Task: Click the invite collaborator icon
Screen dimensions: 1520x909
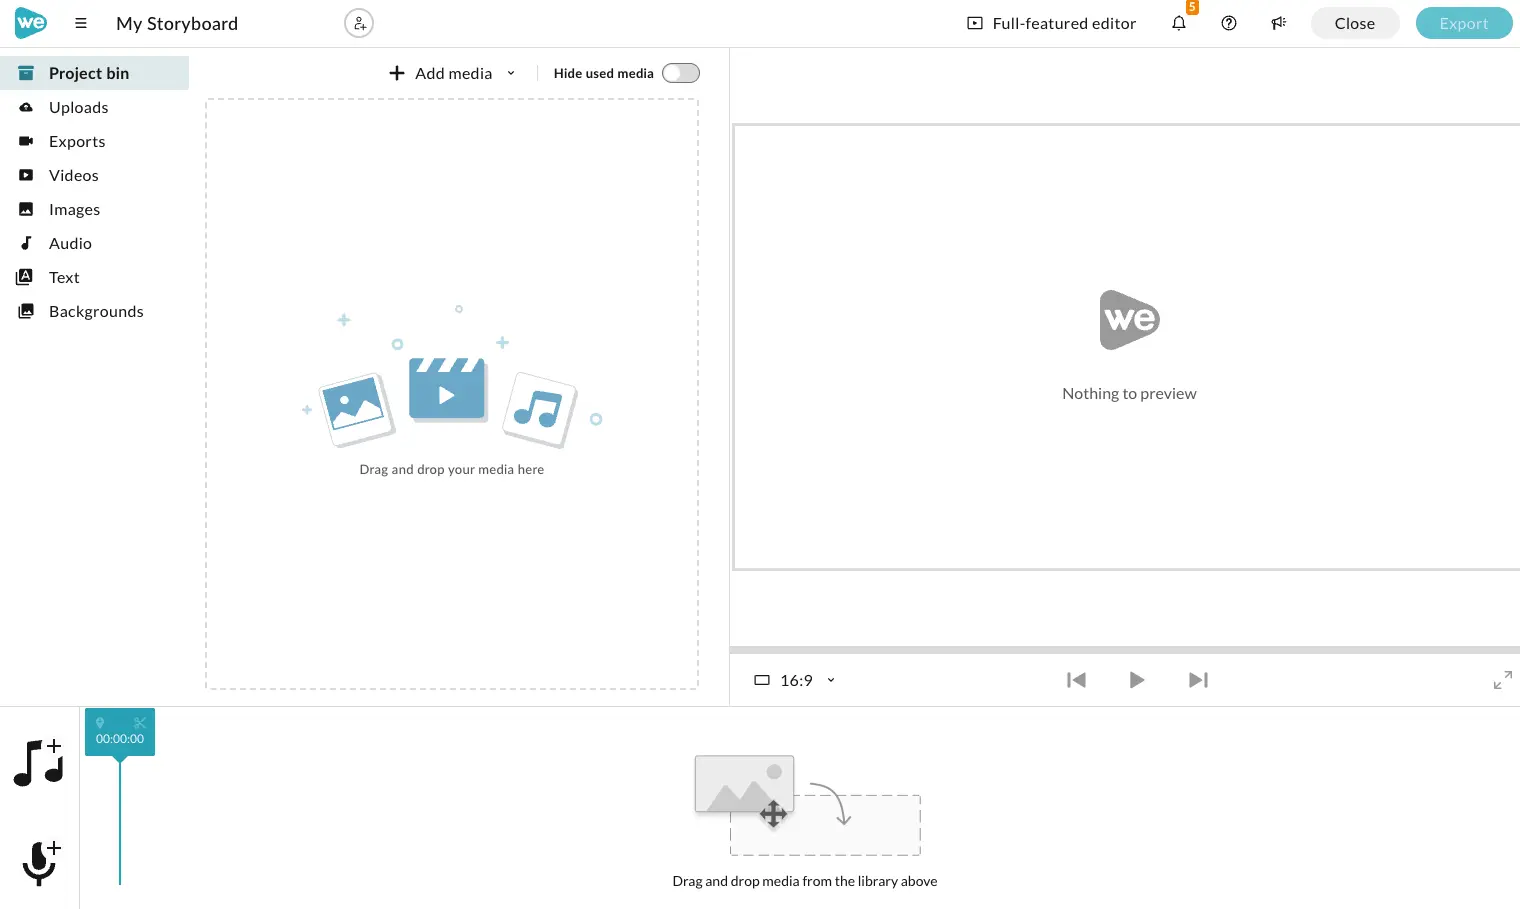Action: (x=359, y=23)
